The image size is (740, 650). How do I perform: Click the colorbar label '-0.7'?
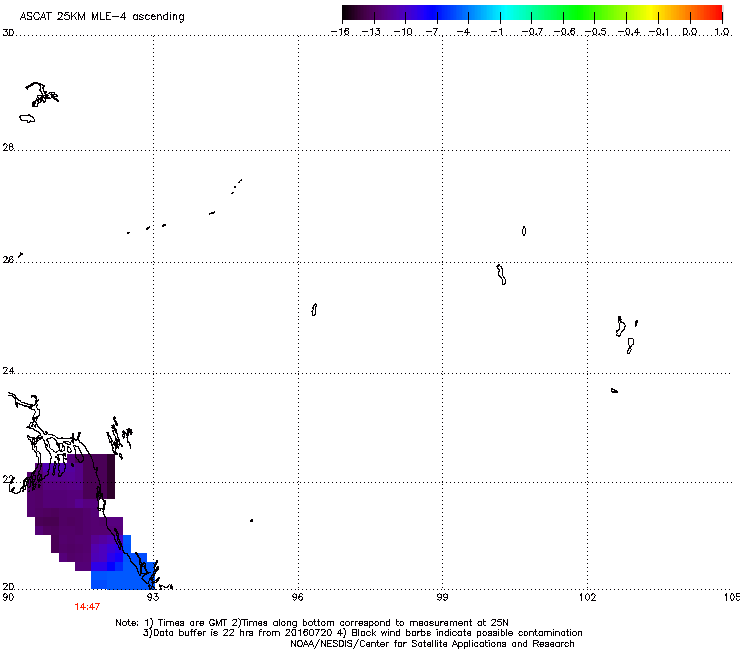point(532,32)
